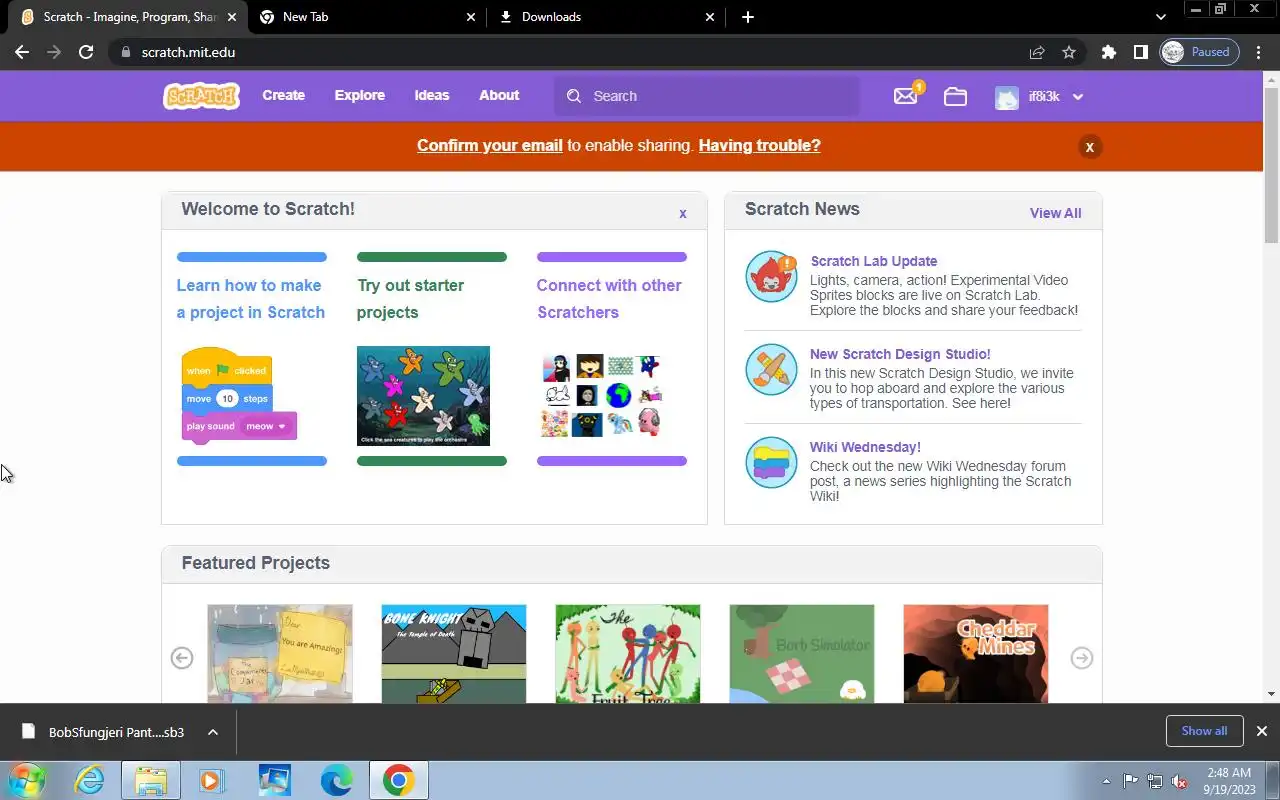Open the My Stuff folder icon
This screenshot has height=800, width=1280.
pyautogui.click(x=955, y=96)
